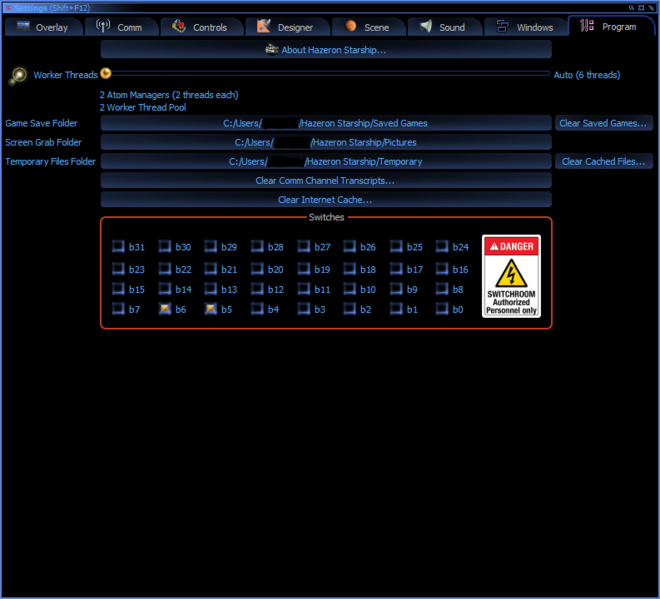Open the Screen Grab Folder path
Screen dimensions: 660x599
pos(326,142)
